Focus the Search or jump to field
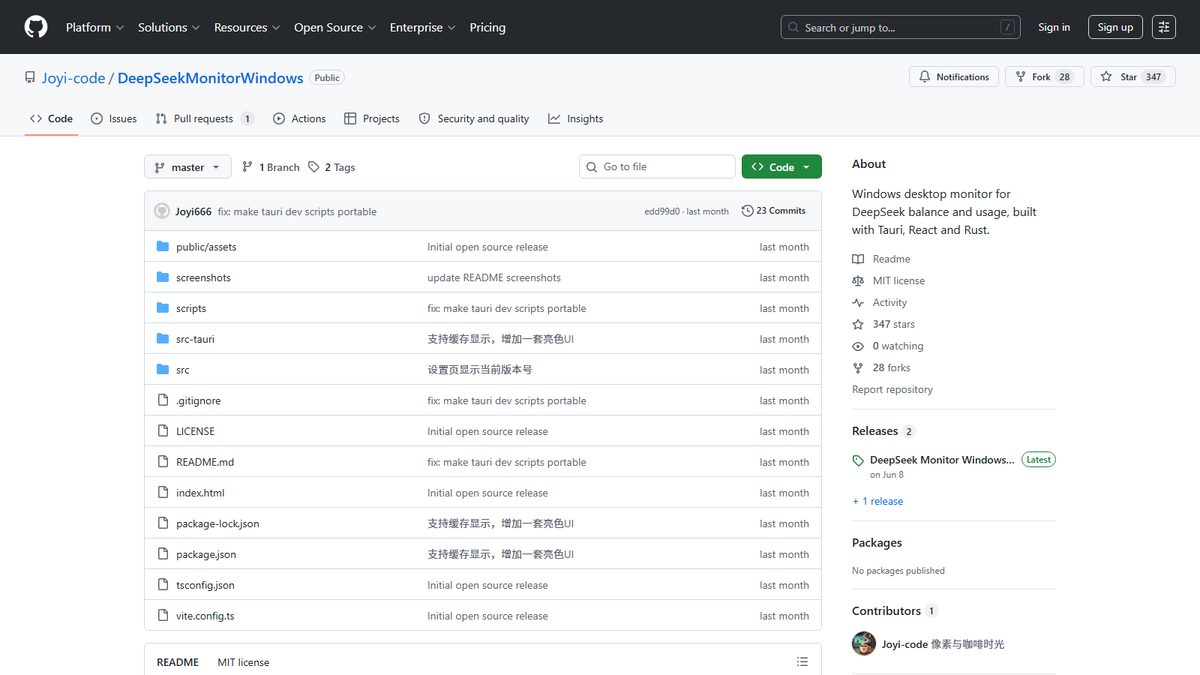Screen dimensions: 1200x675 (x=900, y=27)
